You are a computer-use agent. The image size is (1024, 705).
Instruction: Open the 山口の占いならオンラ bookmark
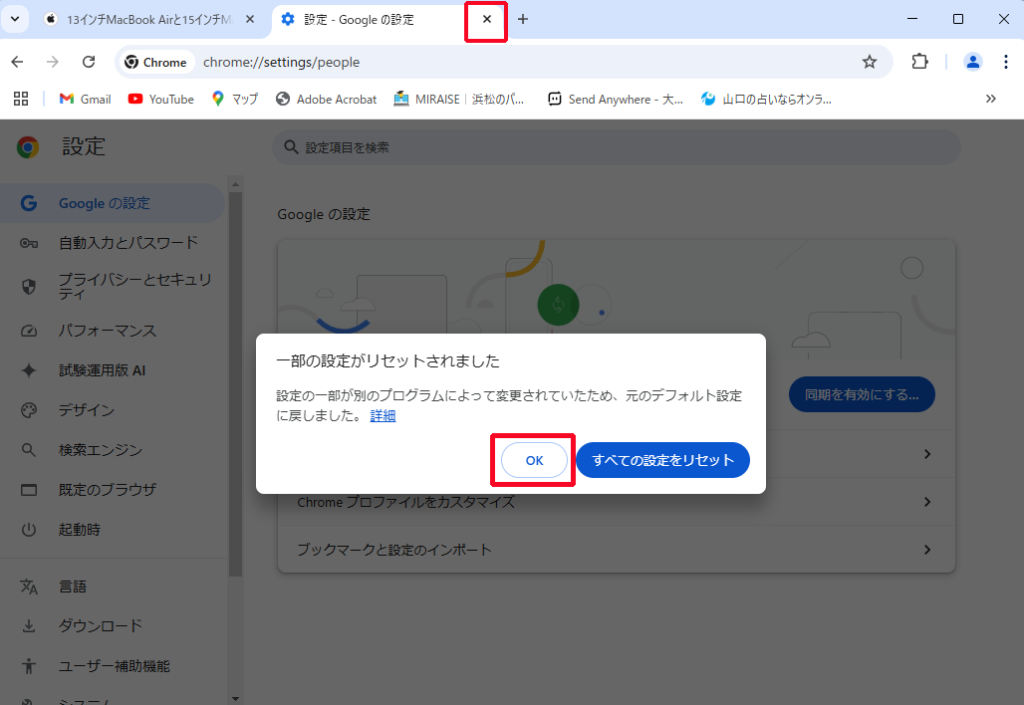(766, 99)
